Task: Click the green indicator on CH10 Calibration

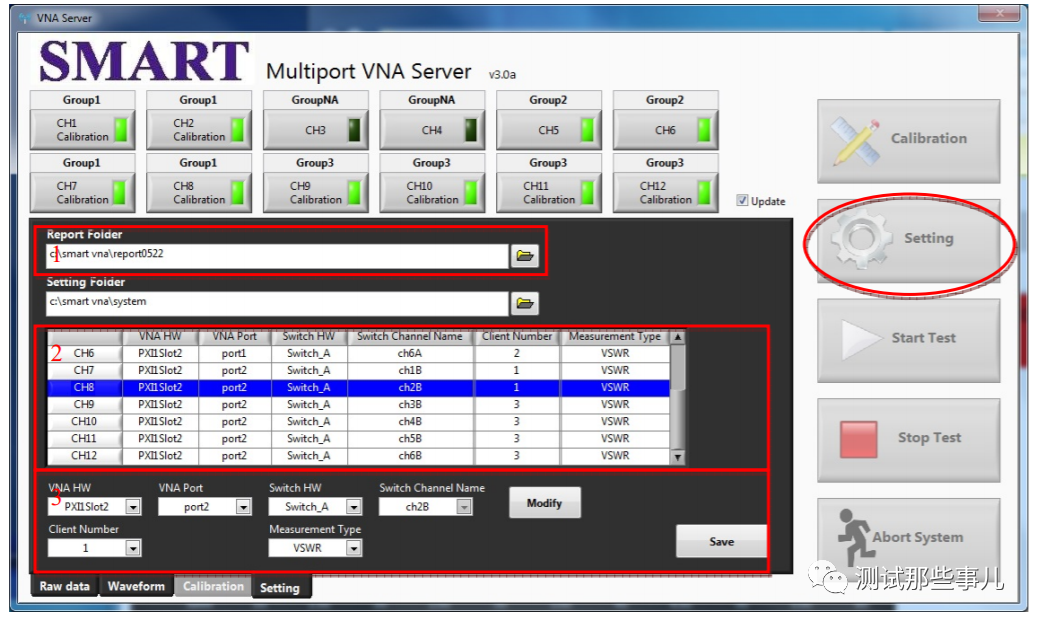Action: tap(471, 193)
